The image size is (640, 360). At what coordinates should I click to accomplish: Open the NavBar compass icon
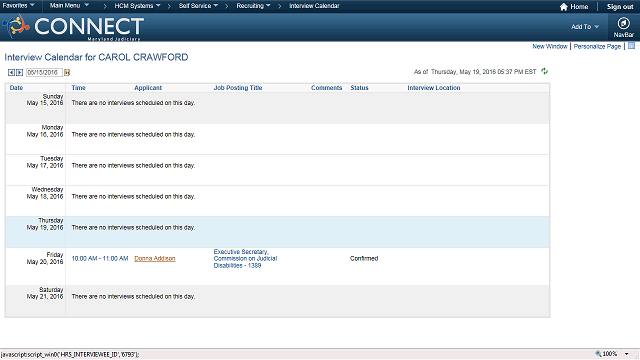(x=623, y=23)
